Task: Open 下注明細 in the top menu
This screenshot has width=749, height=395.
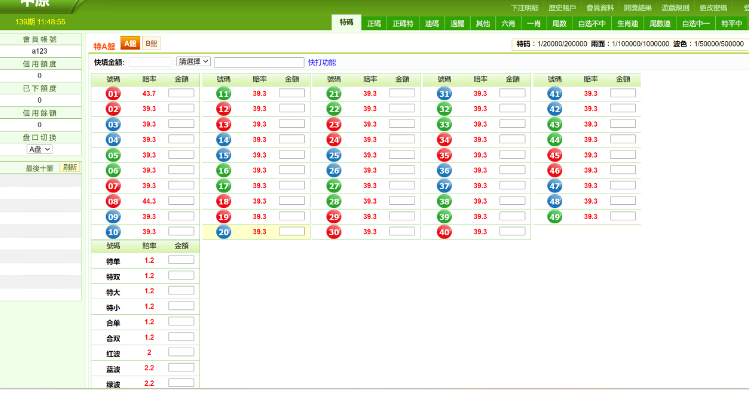Action: tap(524, 8)
